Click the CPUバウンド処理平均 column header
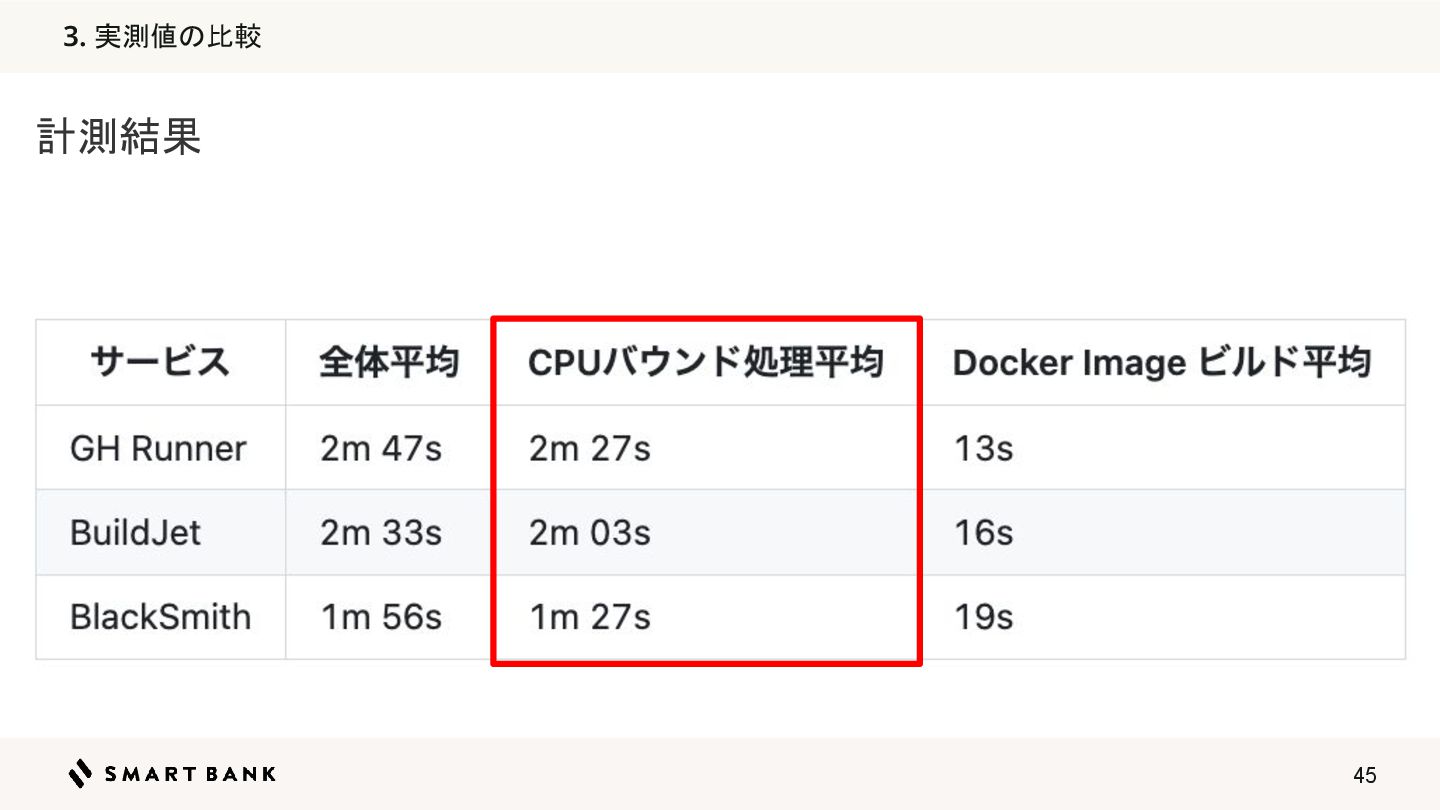 pyautogui.click(x=705, y=362)
